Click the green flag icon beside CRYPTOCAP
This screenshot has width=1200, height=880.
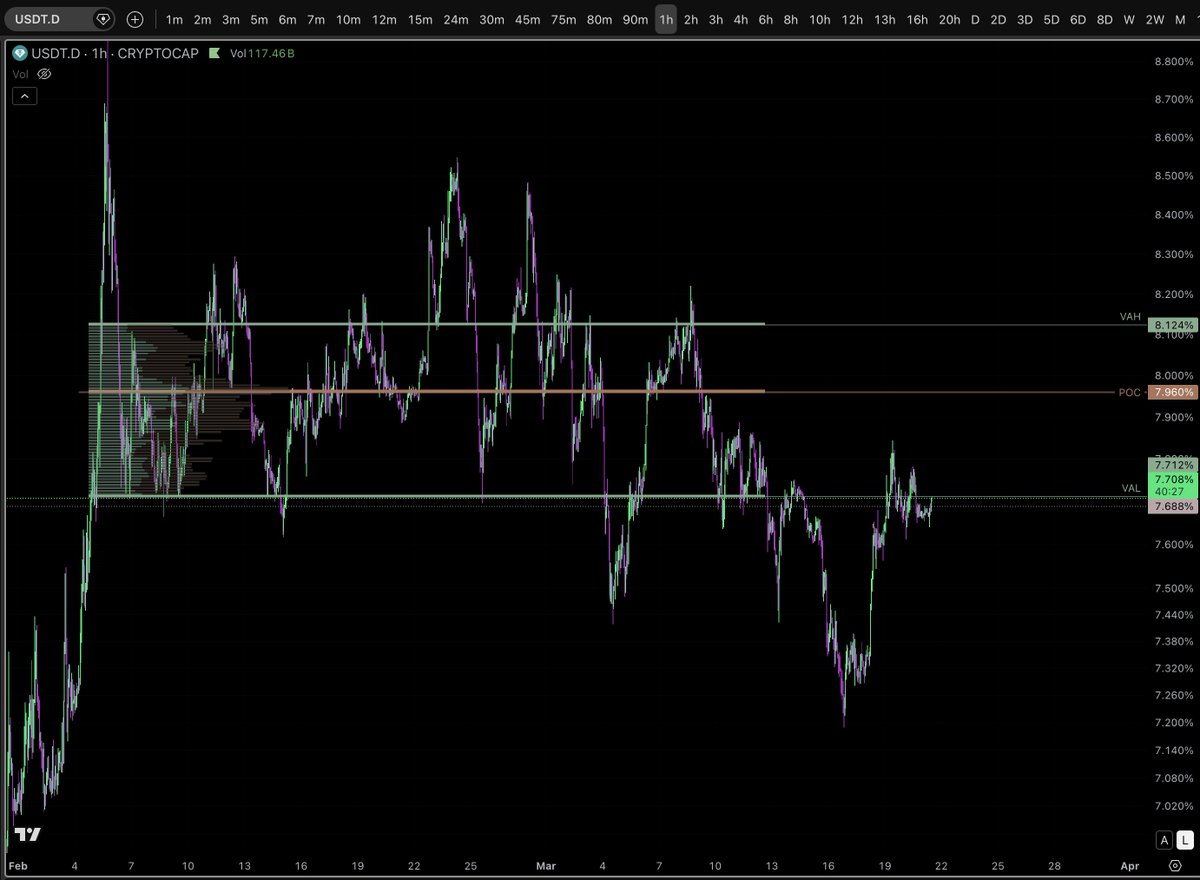[214, 54]
